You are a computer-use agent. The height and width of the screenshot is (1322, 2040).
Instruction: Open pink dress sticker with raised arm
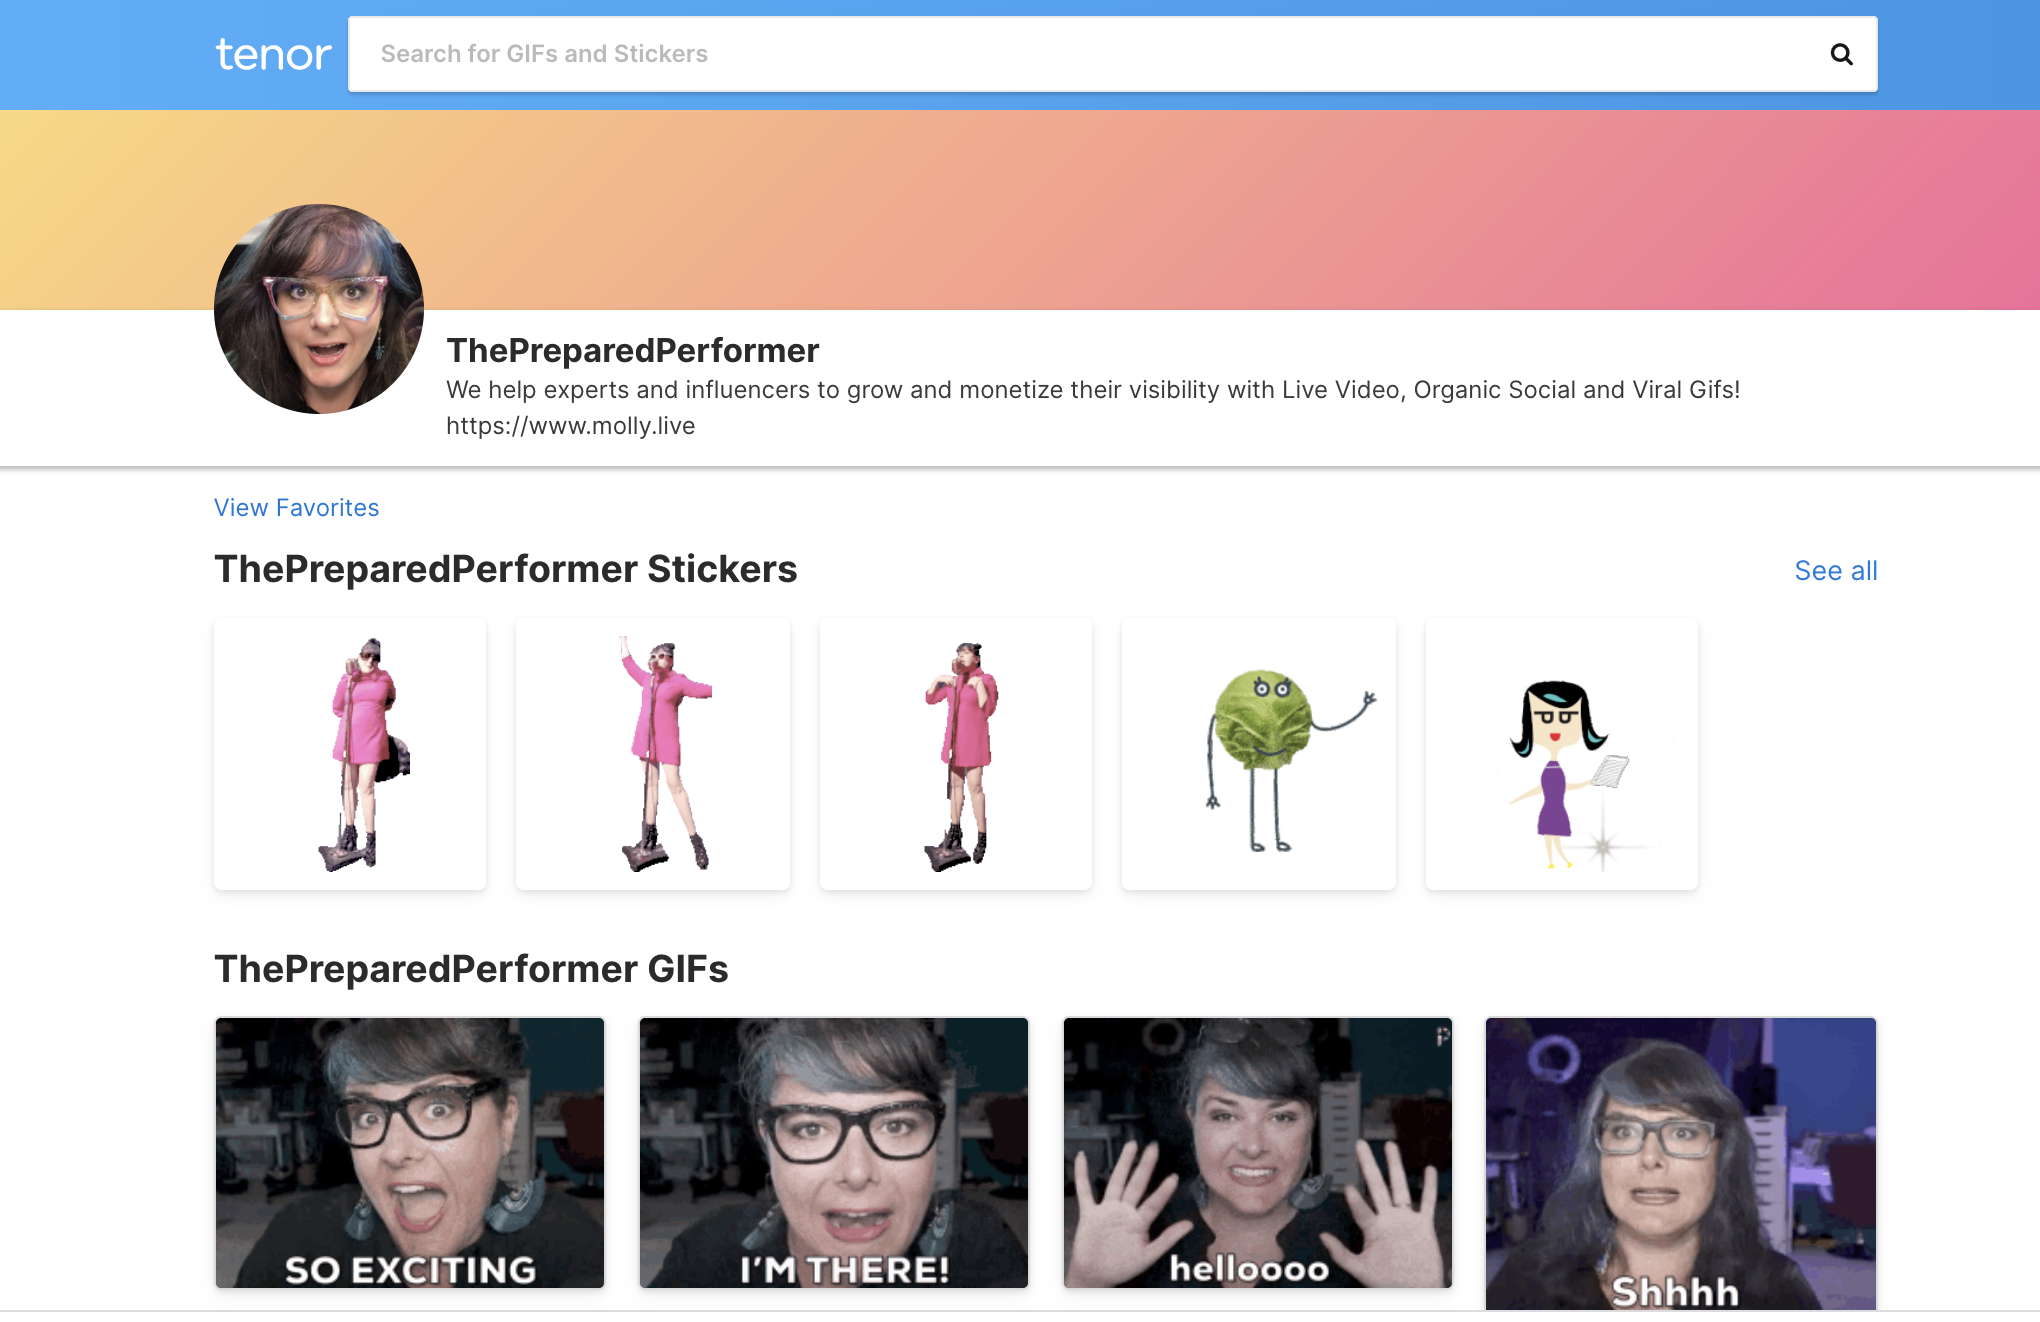[653, 754]
